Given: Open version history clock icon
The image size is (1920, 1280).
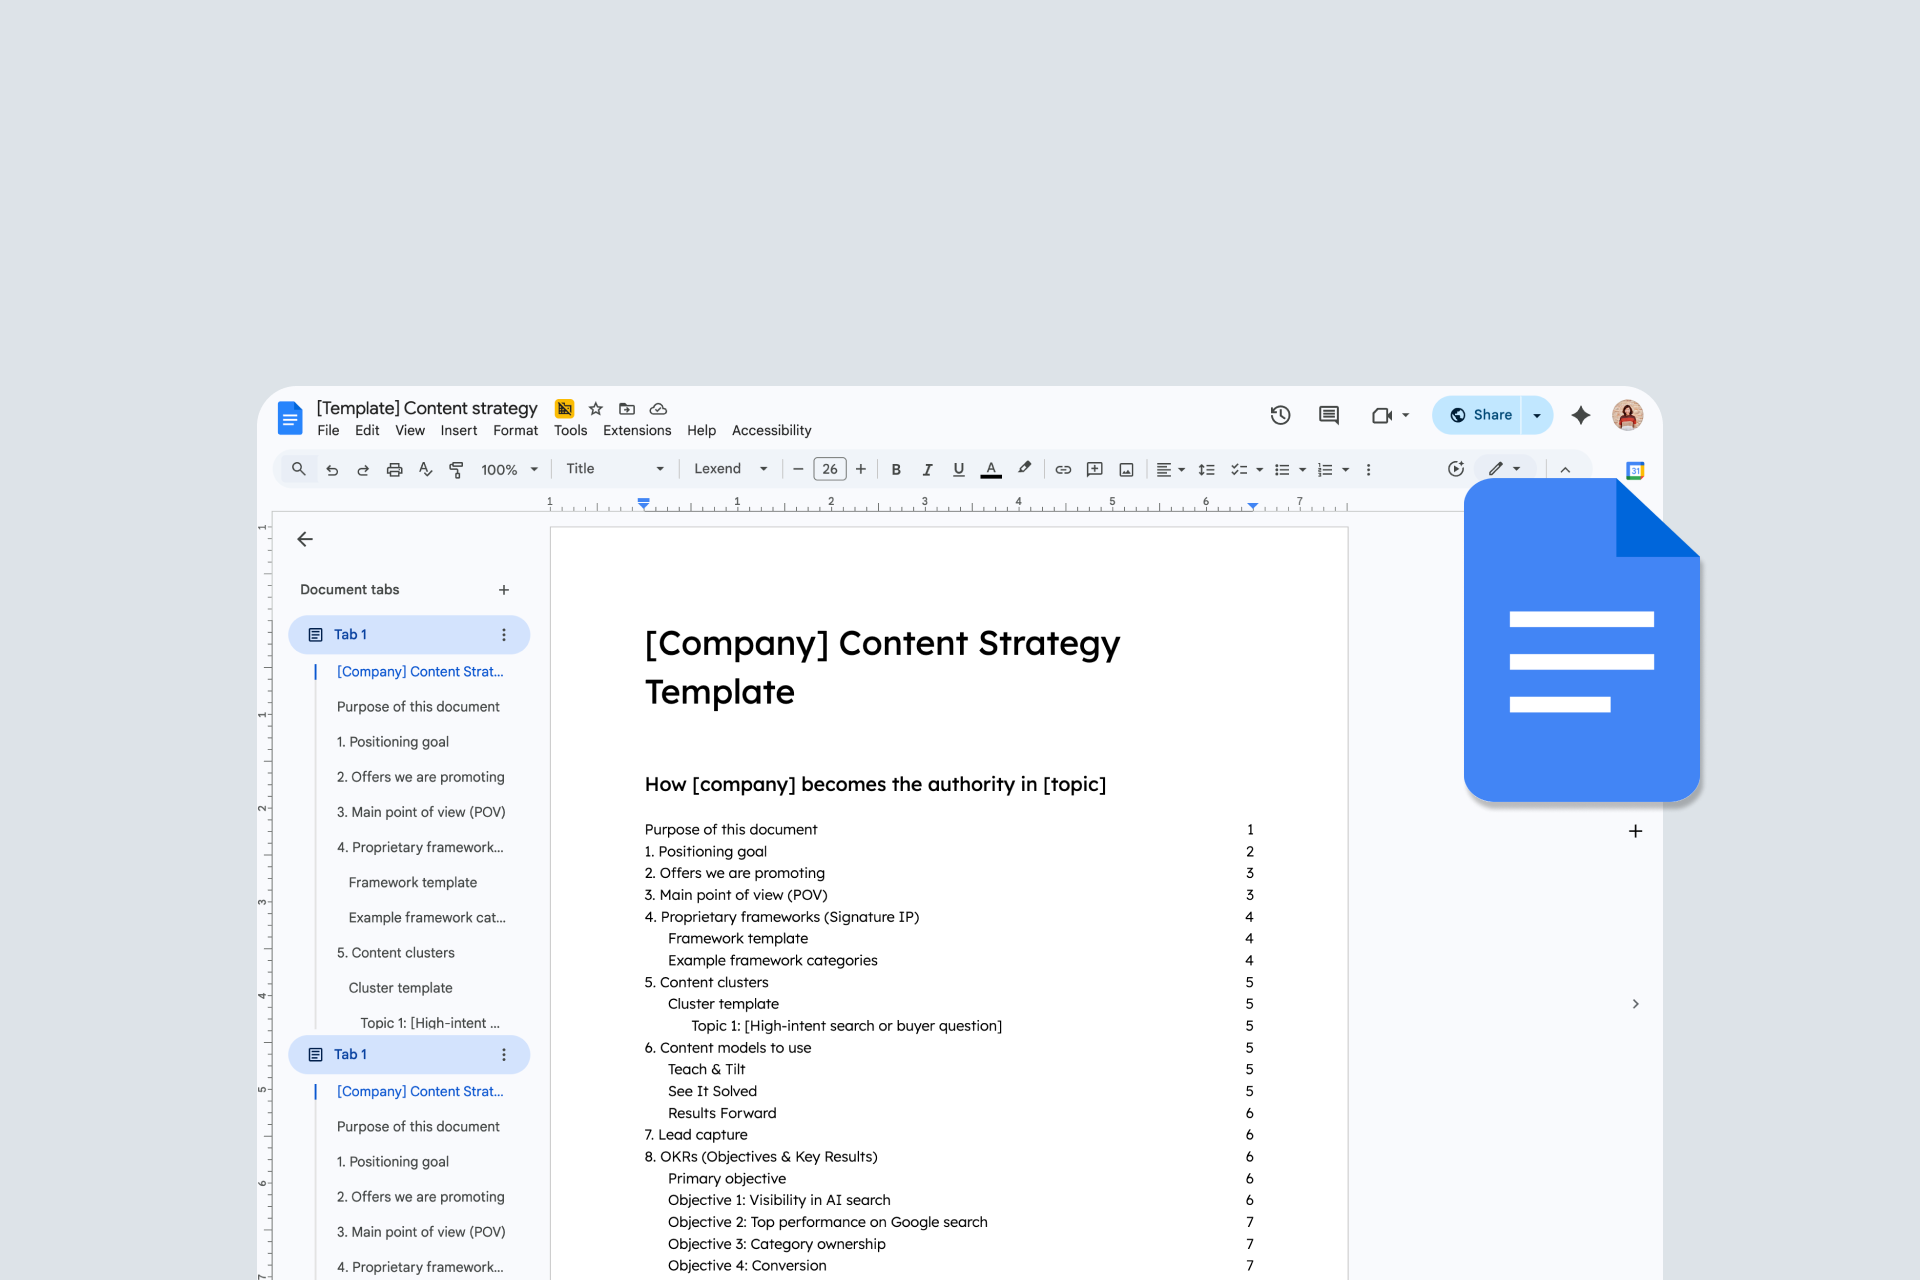Looking at the screenshot, I should click(1280, 415).
